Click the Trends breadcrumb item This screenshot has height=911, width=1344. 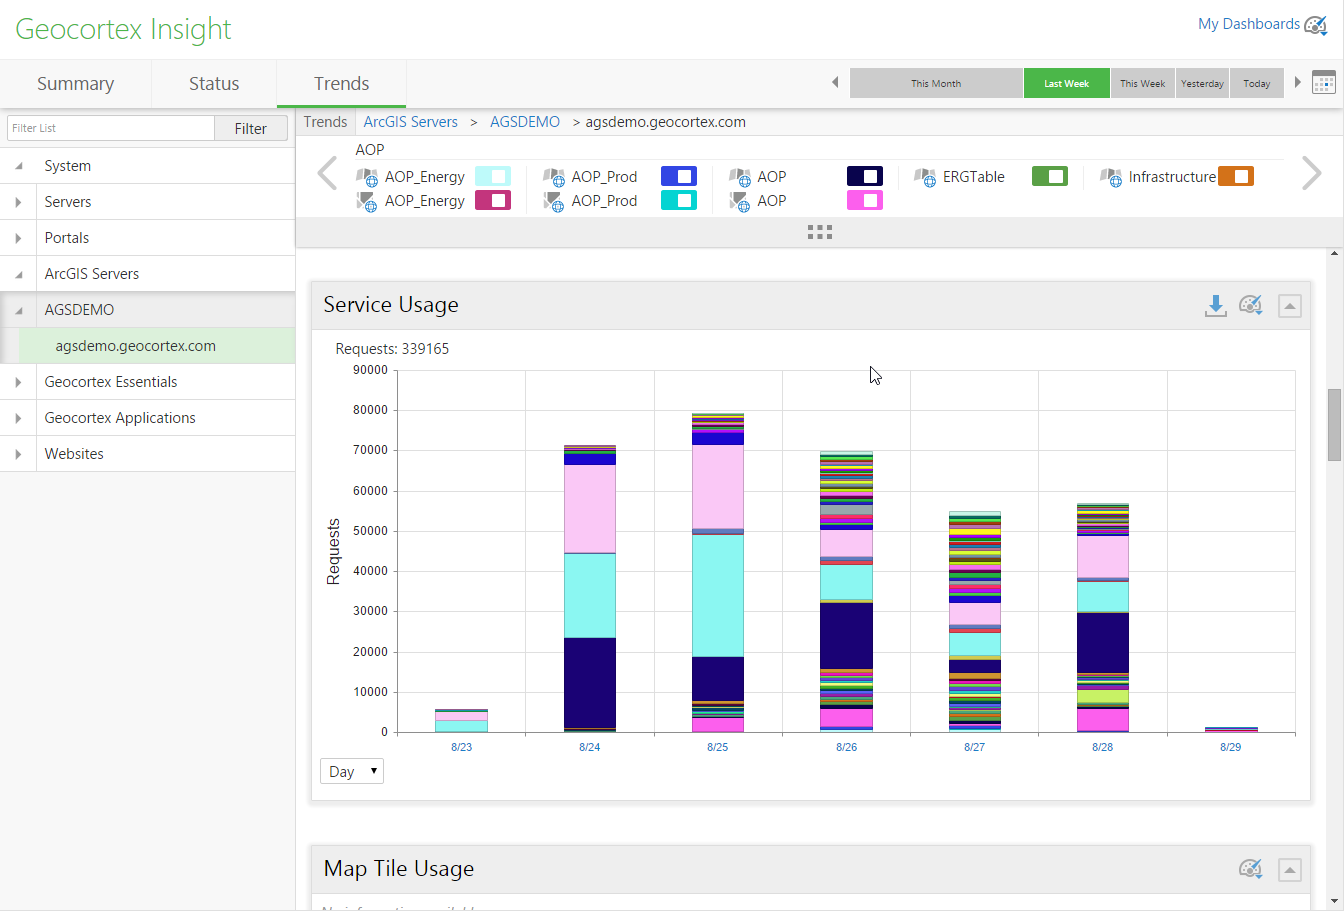click(326, 122)
